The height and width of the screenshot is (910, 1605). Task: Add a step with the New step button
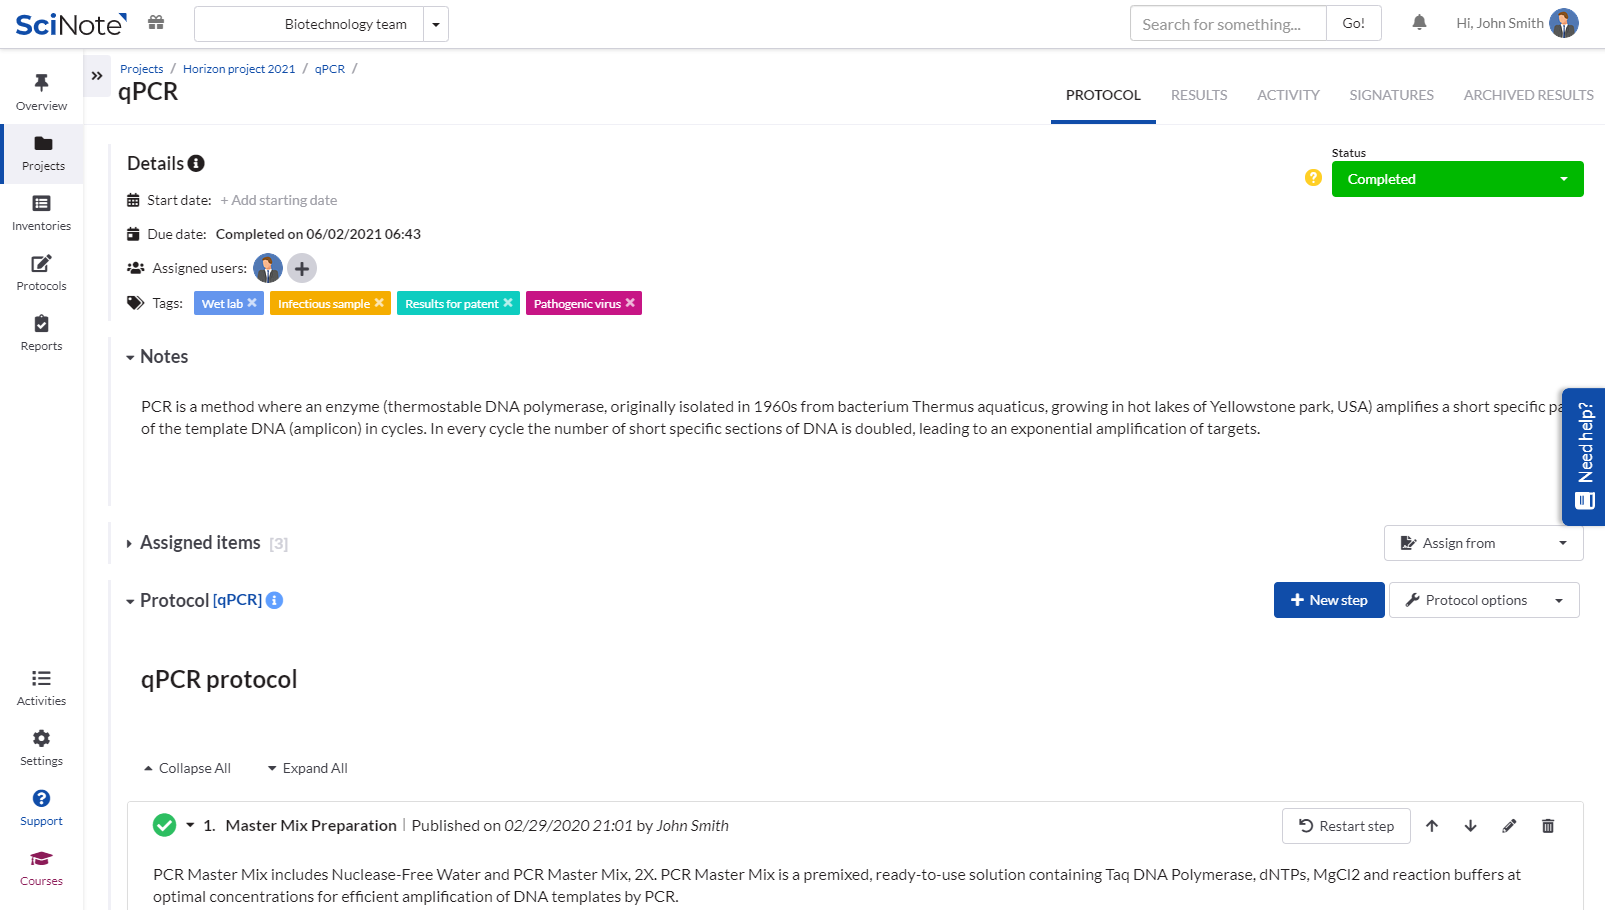[1329, 600]
